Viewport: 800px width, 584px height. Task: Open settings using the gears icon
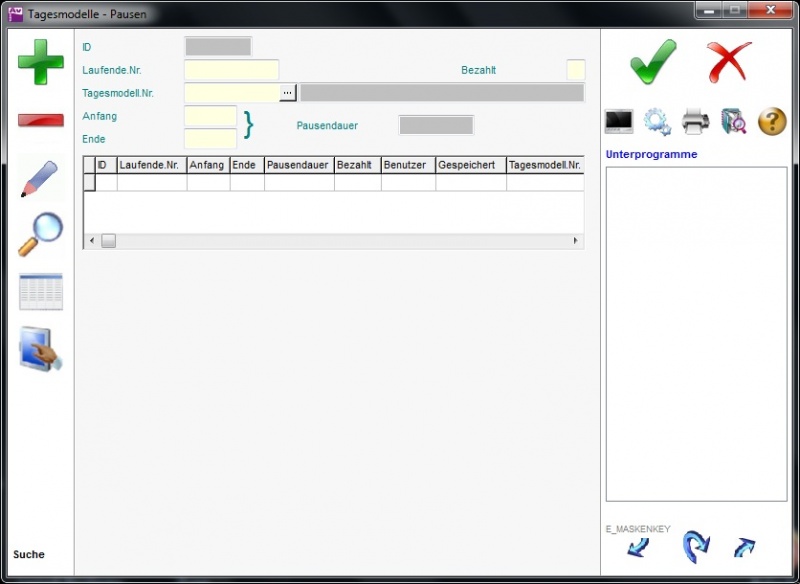(657, 122)
